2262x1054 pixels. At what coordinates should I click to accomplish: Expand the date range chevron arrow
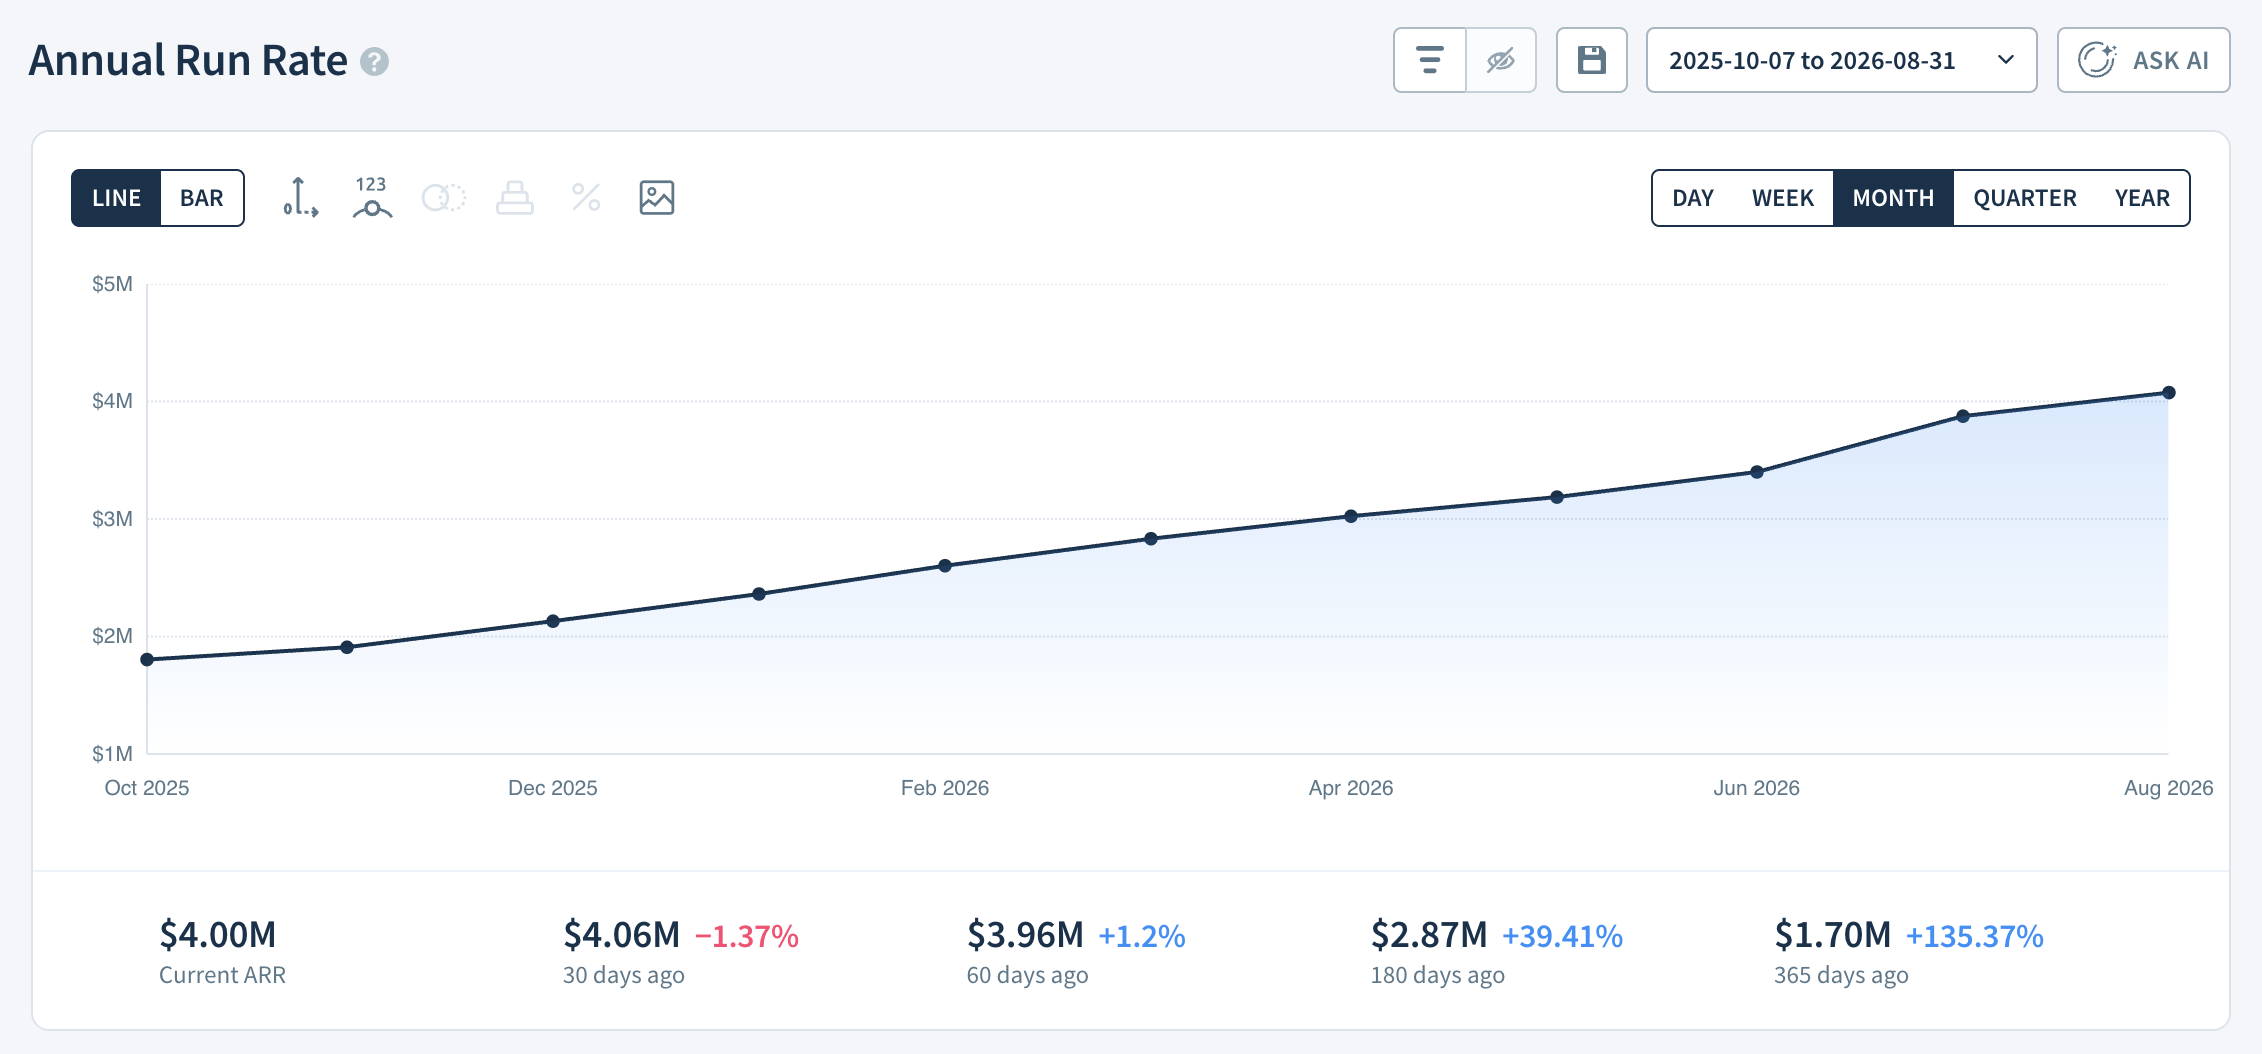2006,60
